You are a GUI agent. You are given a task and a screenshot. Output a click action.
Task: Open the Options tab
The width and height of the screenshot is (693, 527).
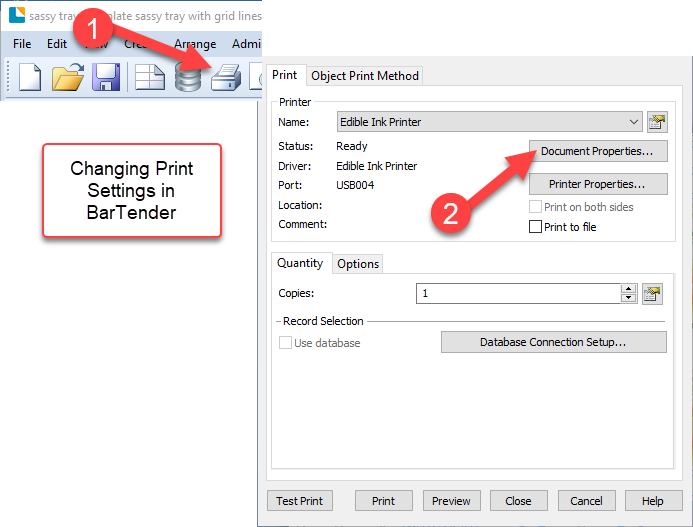[358, 264]
